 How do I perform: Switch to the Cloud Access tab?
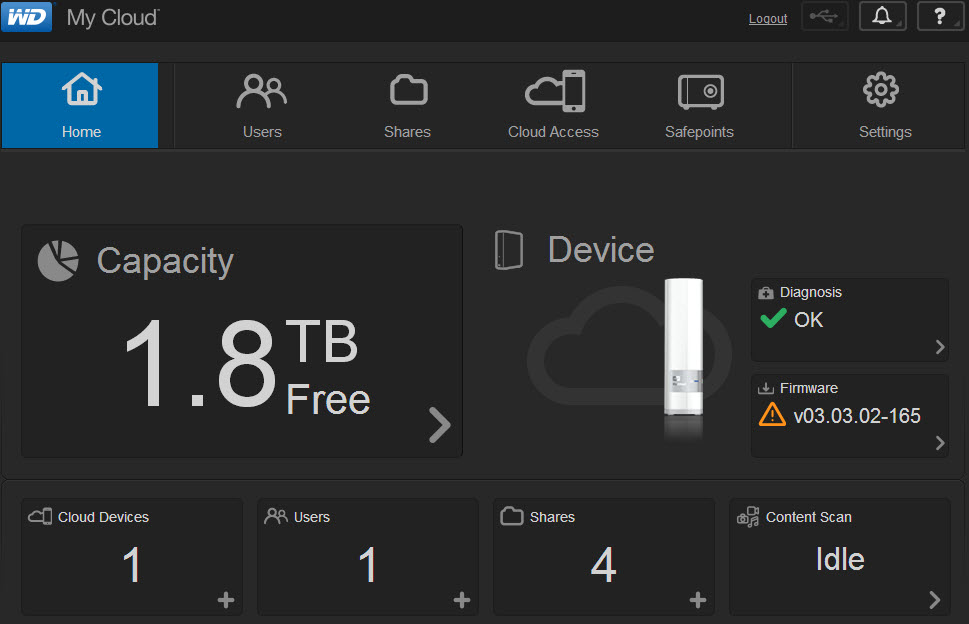pyautogui.click(x=553, y=105)
